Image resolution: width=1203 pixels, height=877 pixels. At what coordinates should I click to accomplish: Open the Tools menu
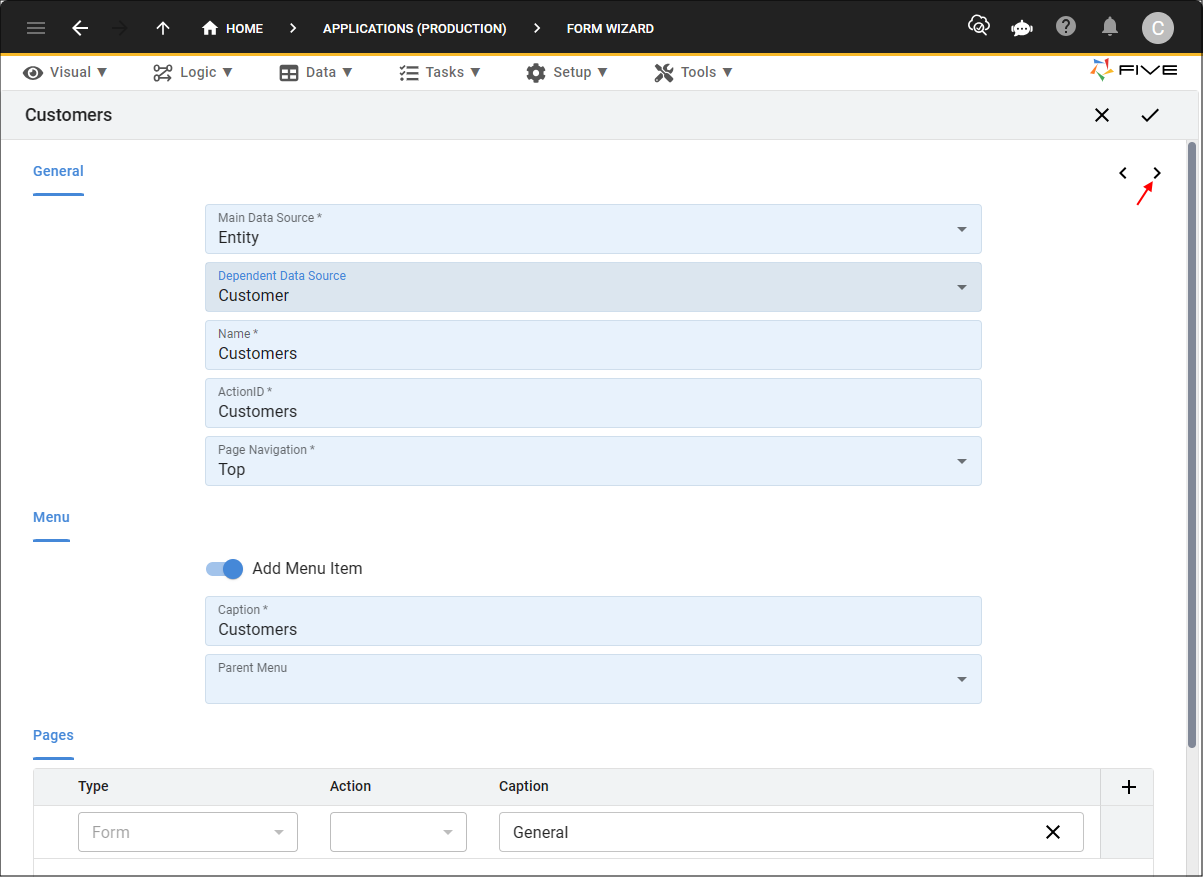[x=694, y=72]
